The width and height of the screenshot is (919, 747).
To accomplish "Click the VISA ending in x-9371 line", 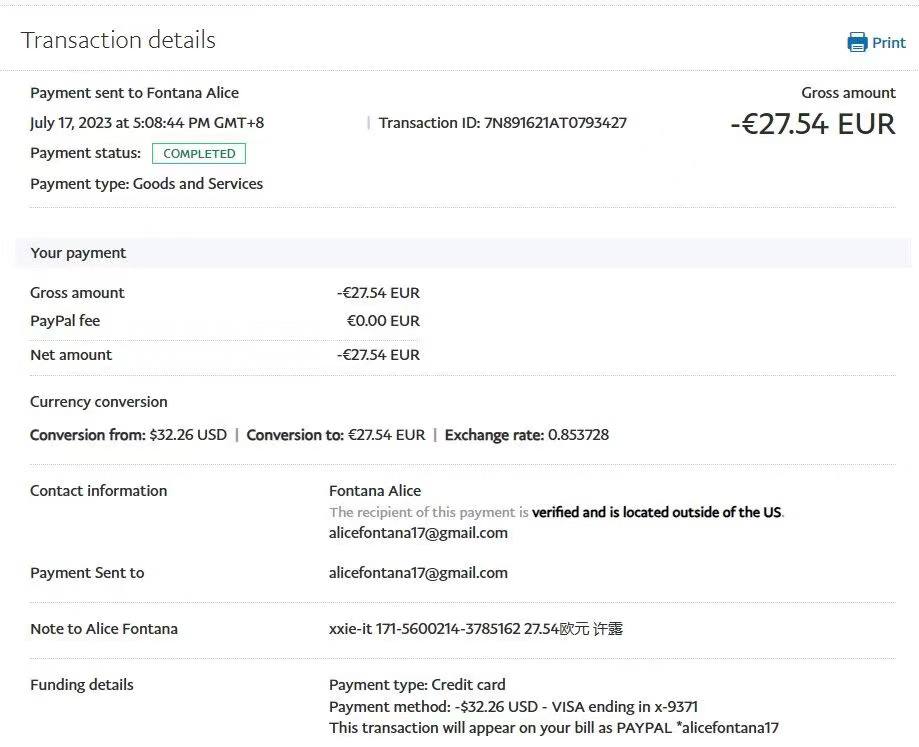I will click(x=513, y=707).
